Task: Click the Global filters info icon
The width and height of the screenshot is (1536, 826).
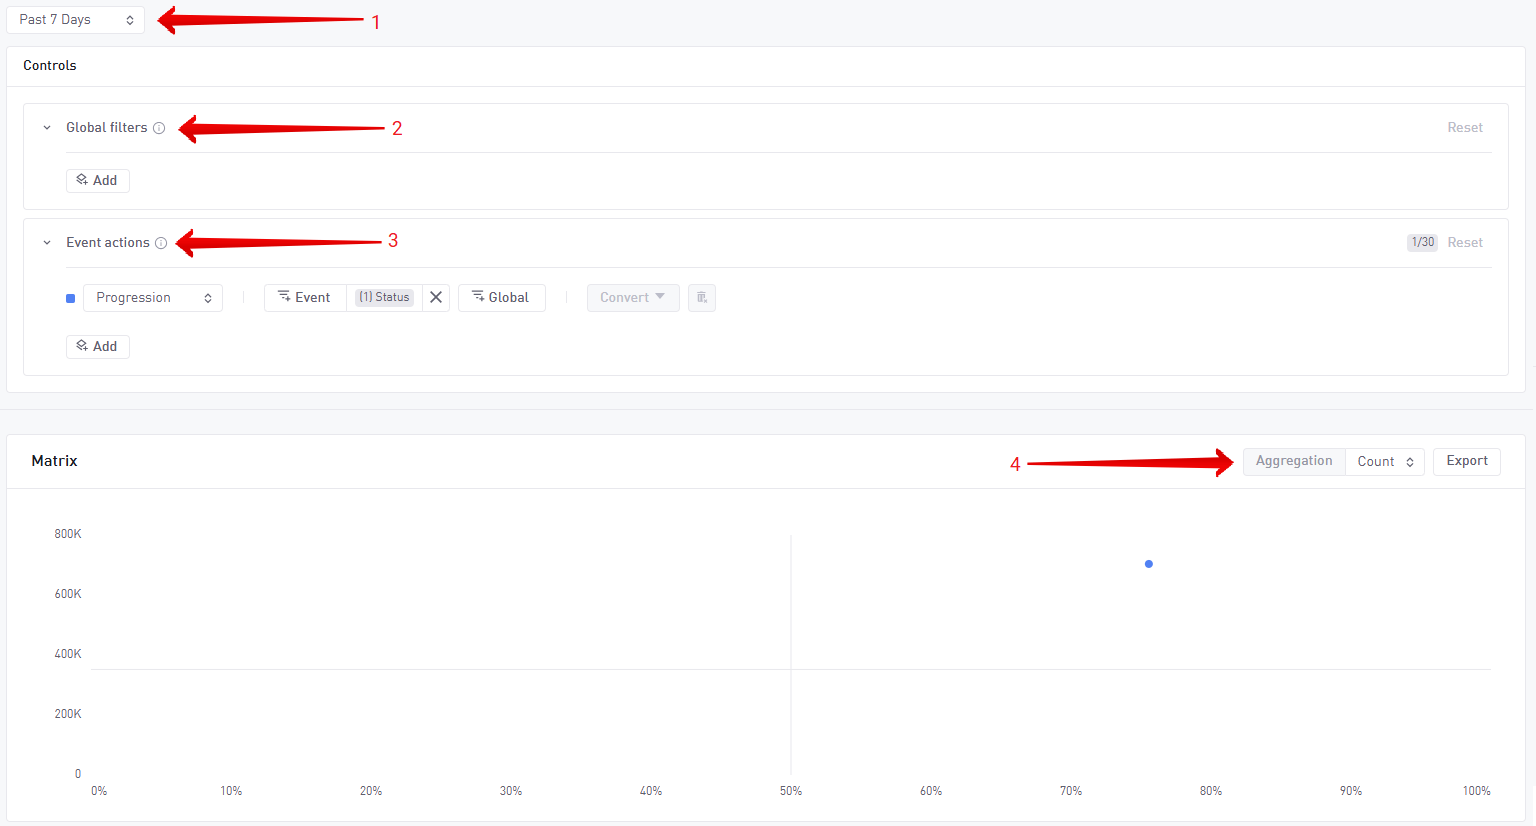Action: (159, 128)
